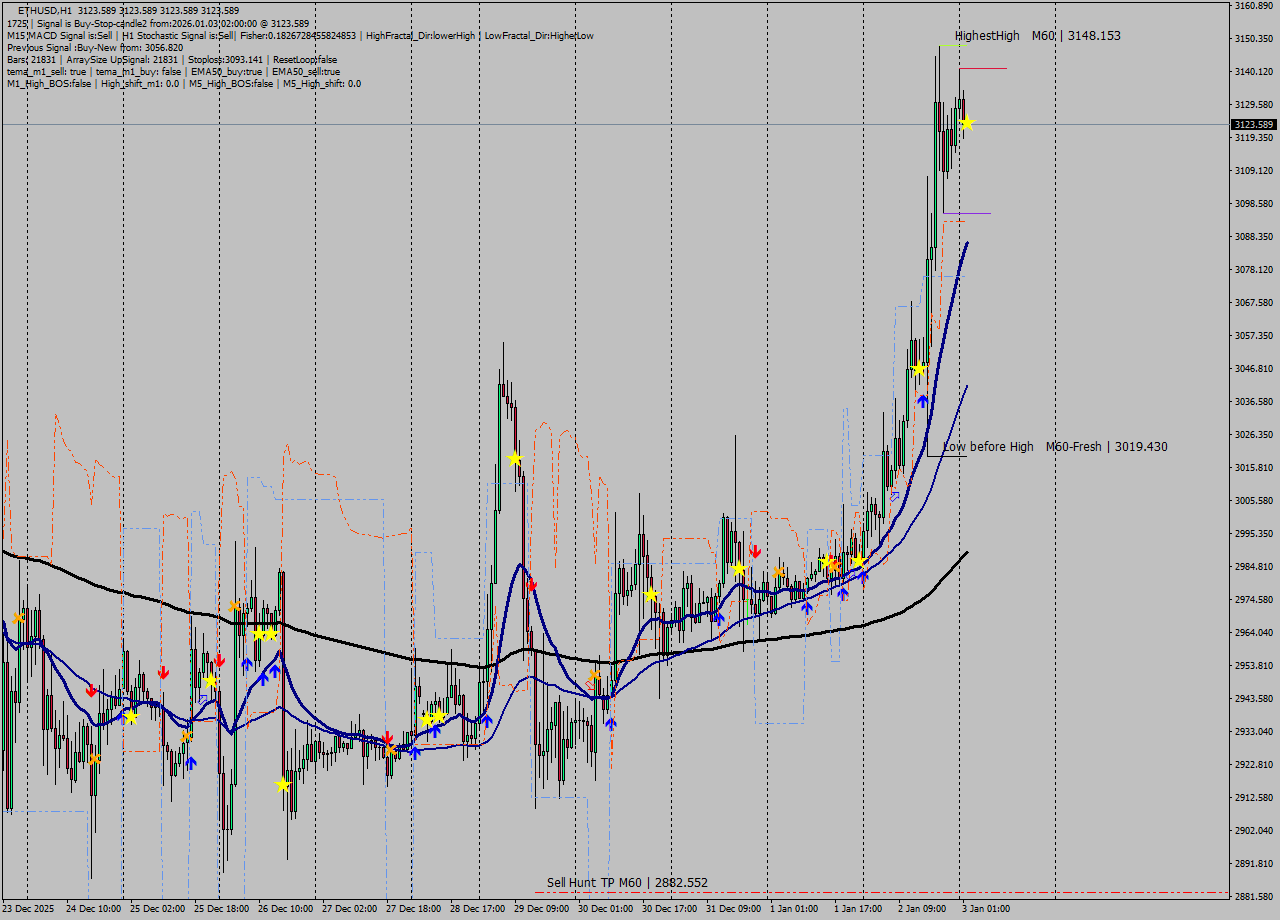Viewport: 1280px width, 920px height.
Task: Select the red down arrow near 31 Dec 09:00
Action: [x=755, y=550]
